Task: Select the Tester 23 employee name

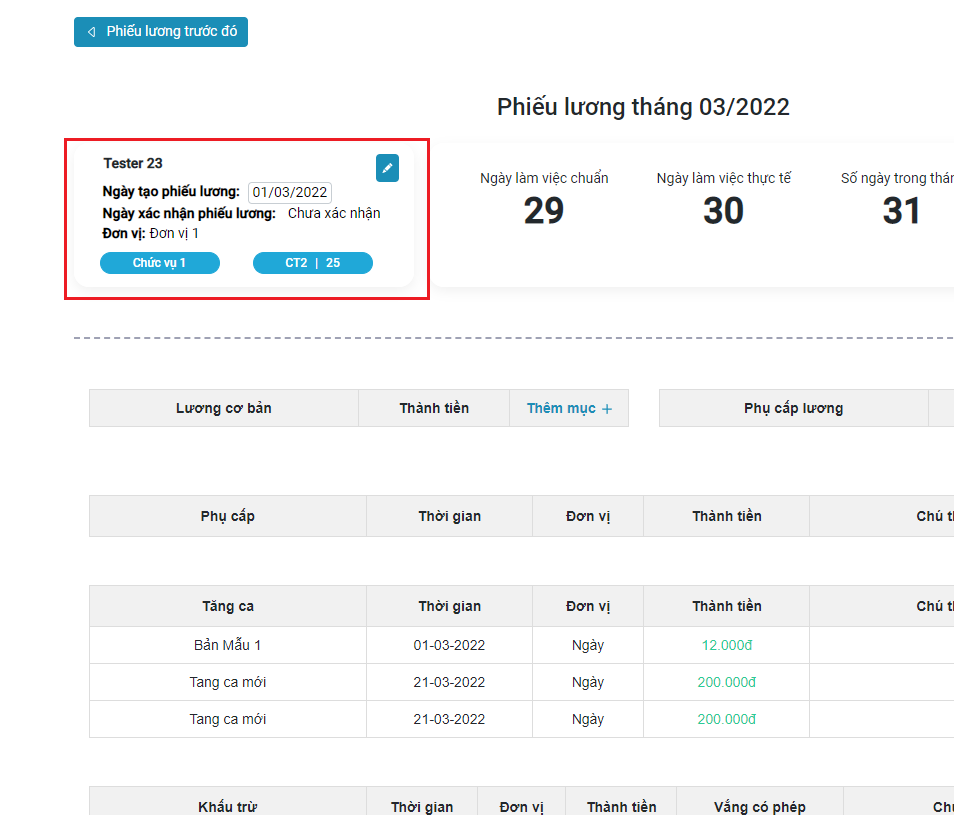Action: point(133,163)
